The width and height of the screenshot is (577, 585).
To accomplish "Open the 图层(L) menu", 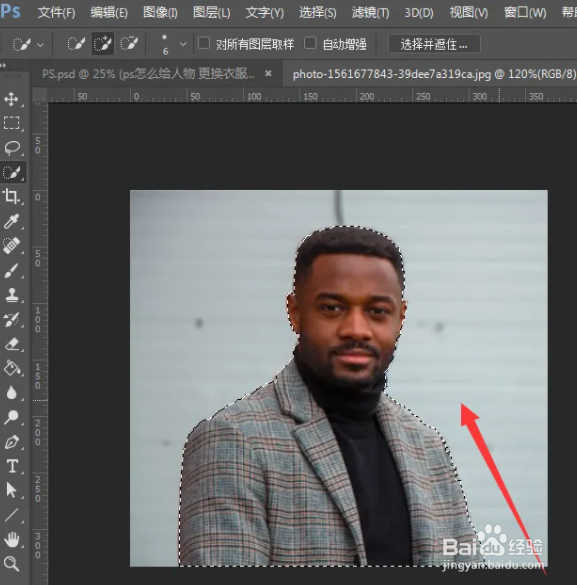I will pyautogui.click(x=211, y=13).
